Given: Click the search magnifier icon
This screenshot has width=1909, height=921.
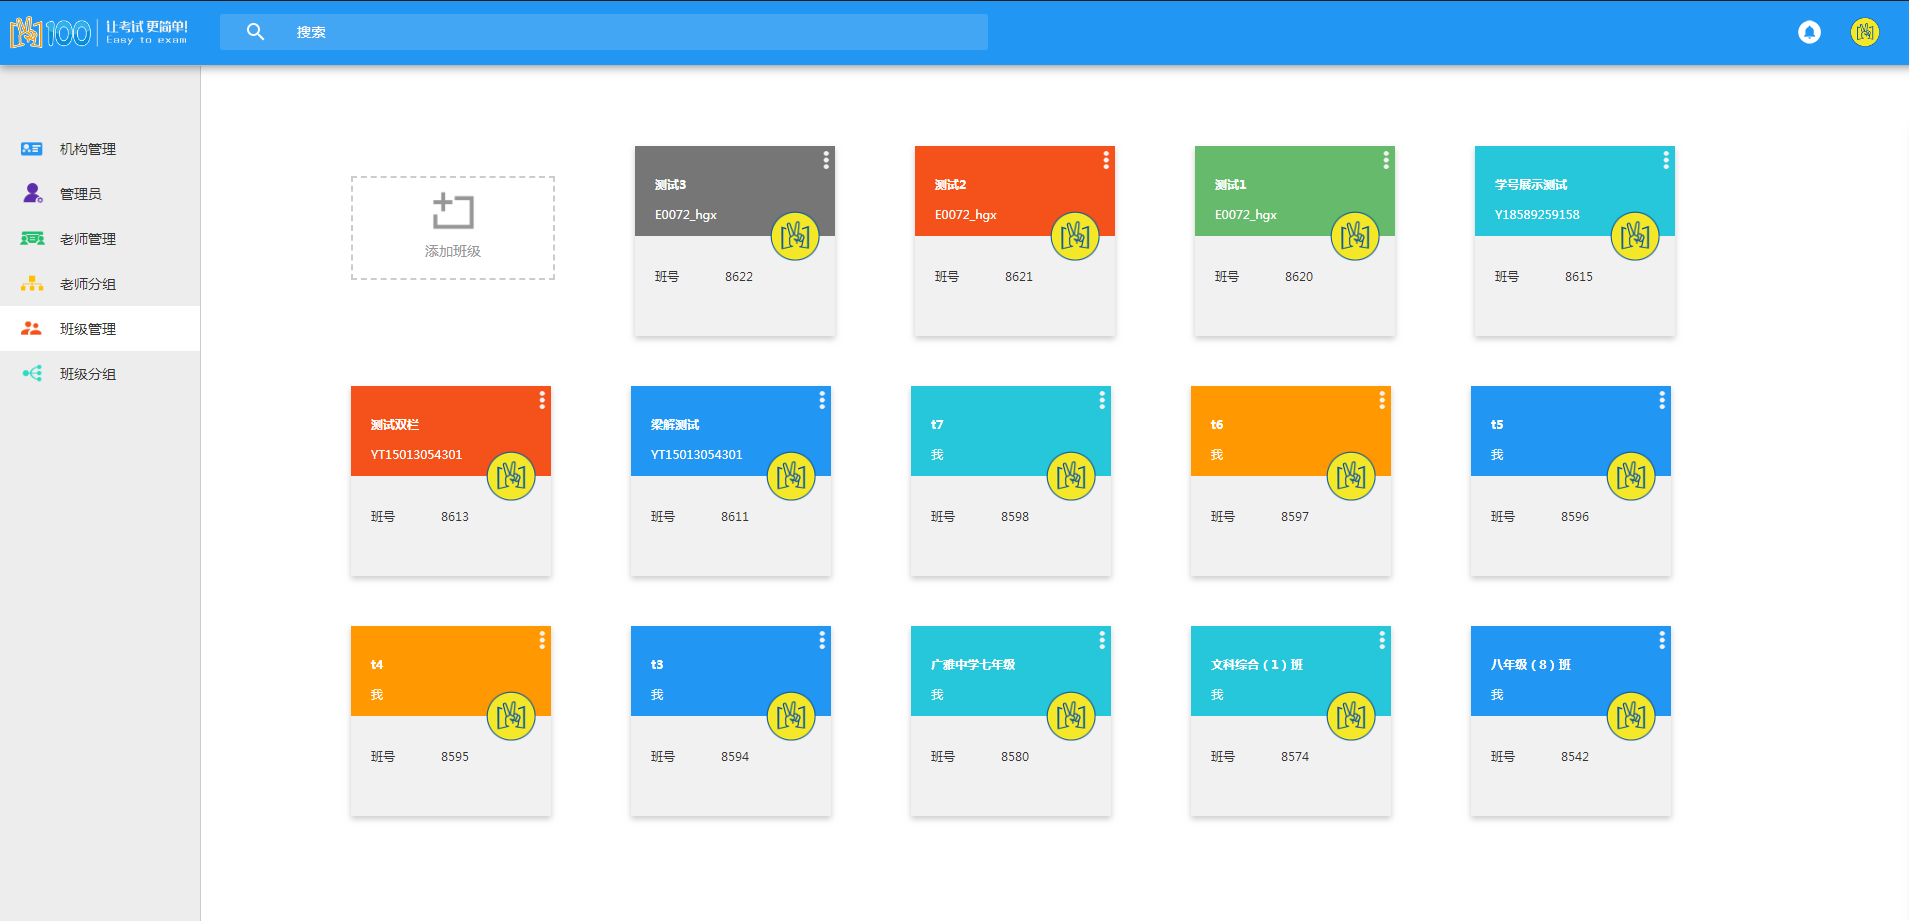Looking at the screenshot, I should 255,32.
